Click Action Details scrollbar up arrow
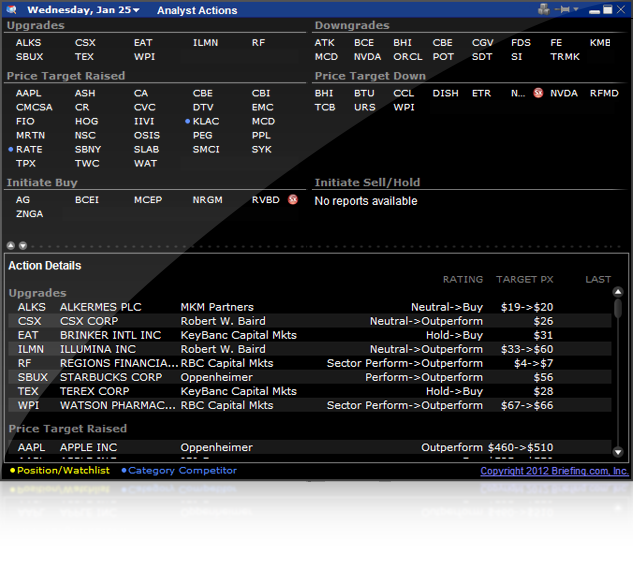This screenshot has width=633, height=569. [x=618, y=292]
